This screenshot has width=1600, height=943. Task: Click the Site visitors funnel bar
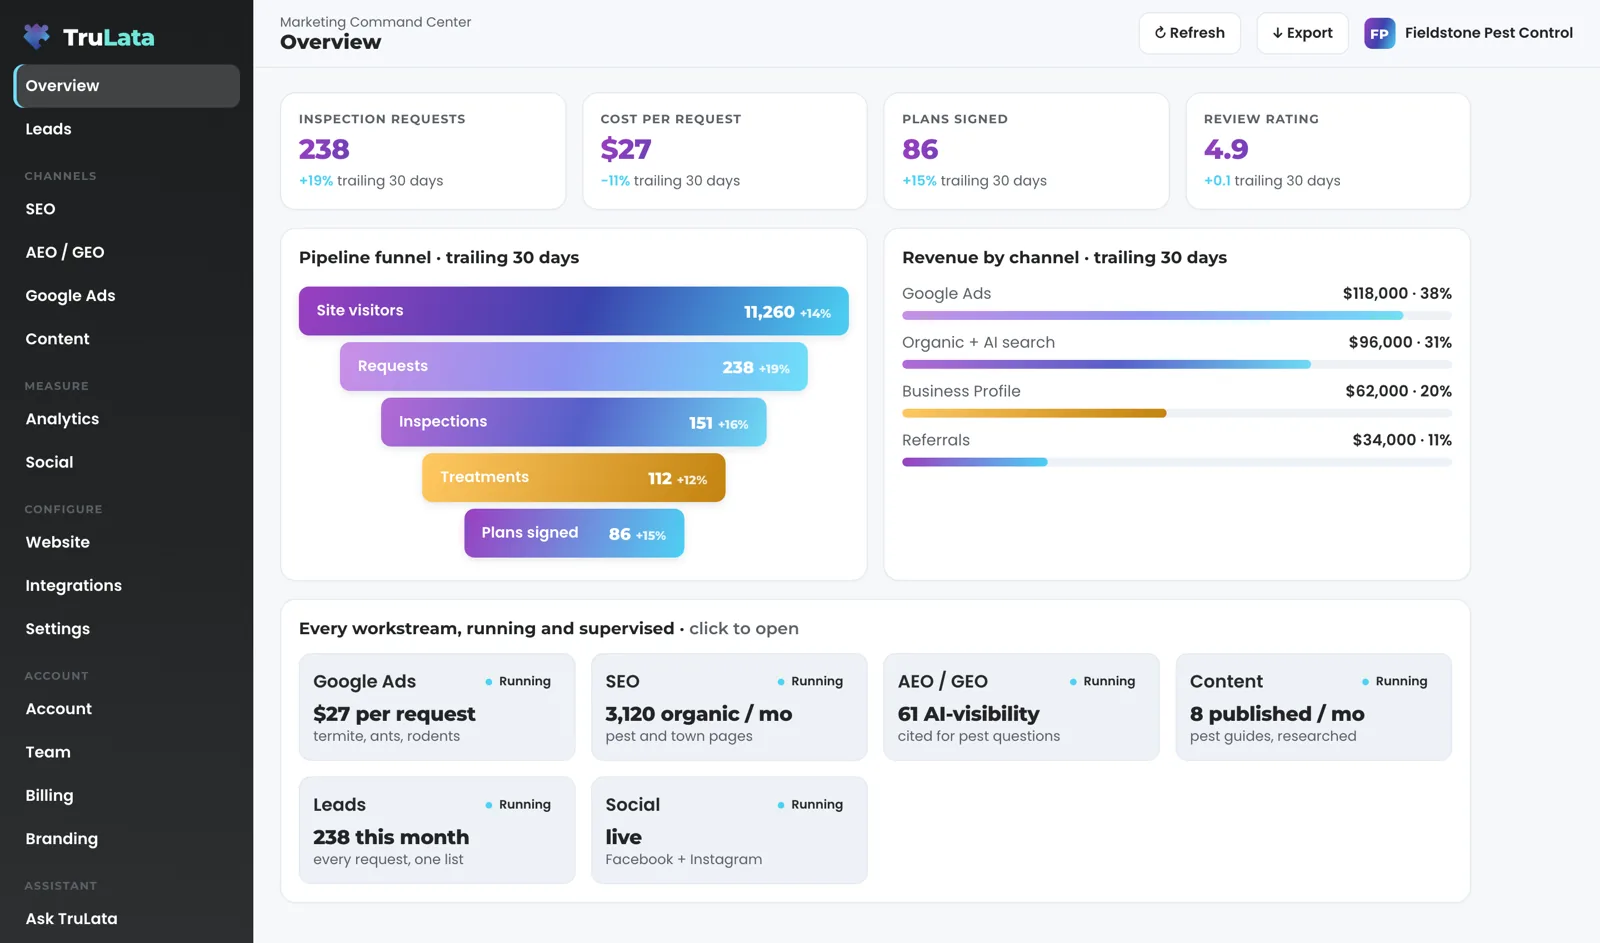(574, 311)
